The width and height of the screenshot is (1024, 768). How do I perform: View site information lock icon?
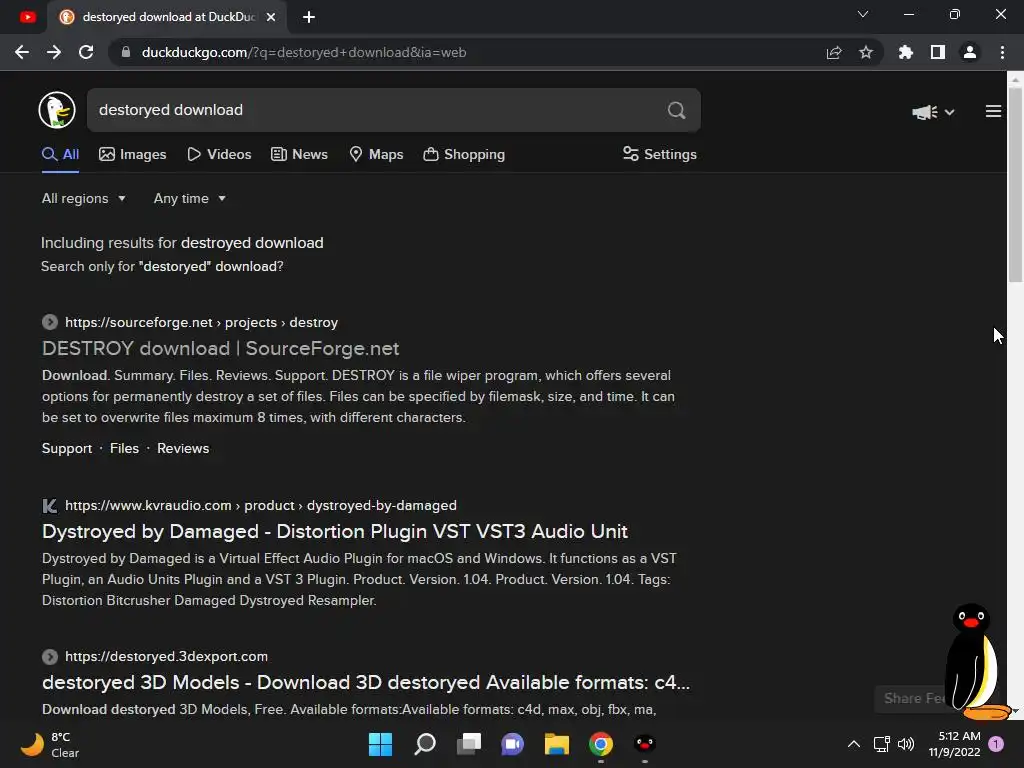pos(126,52)
